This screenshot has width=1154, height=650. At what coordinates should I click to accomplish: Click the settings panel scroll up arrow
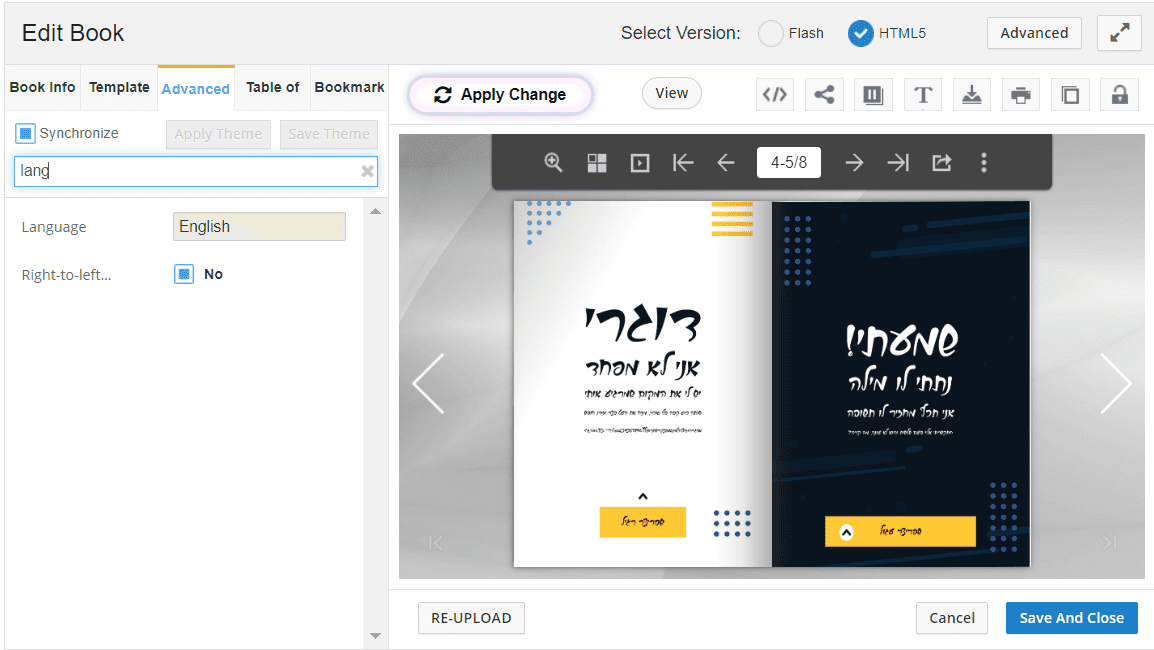[x=375, y=211]
